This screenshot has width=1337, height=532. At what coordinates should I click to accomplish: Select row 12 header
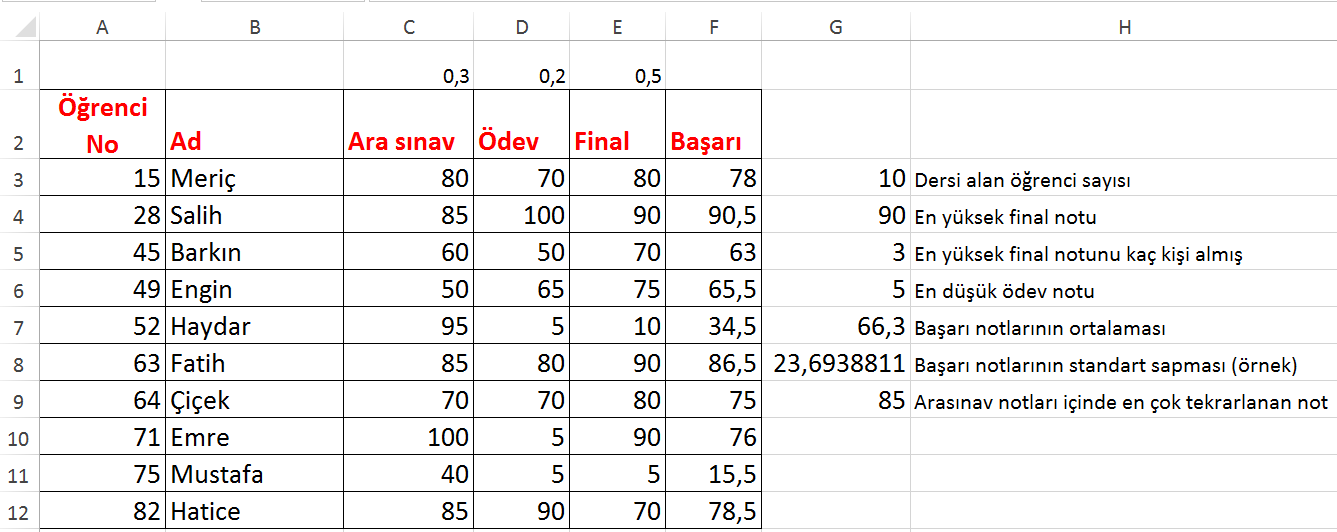pos(20,511)
